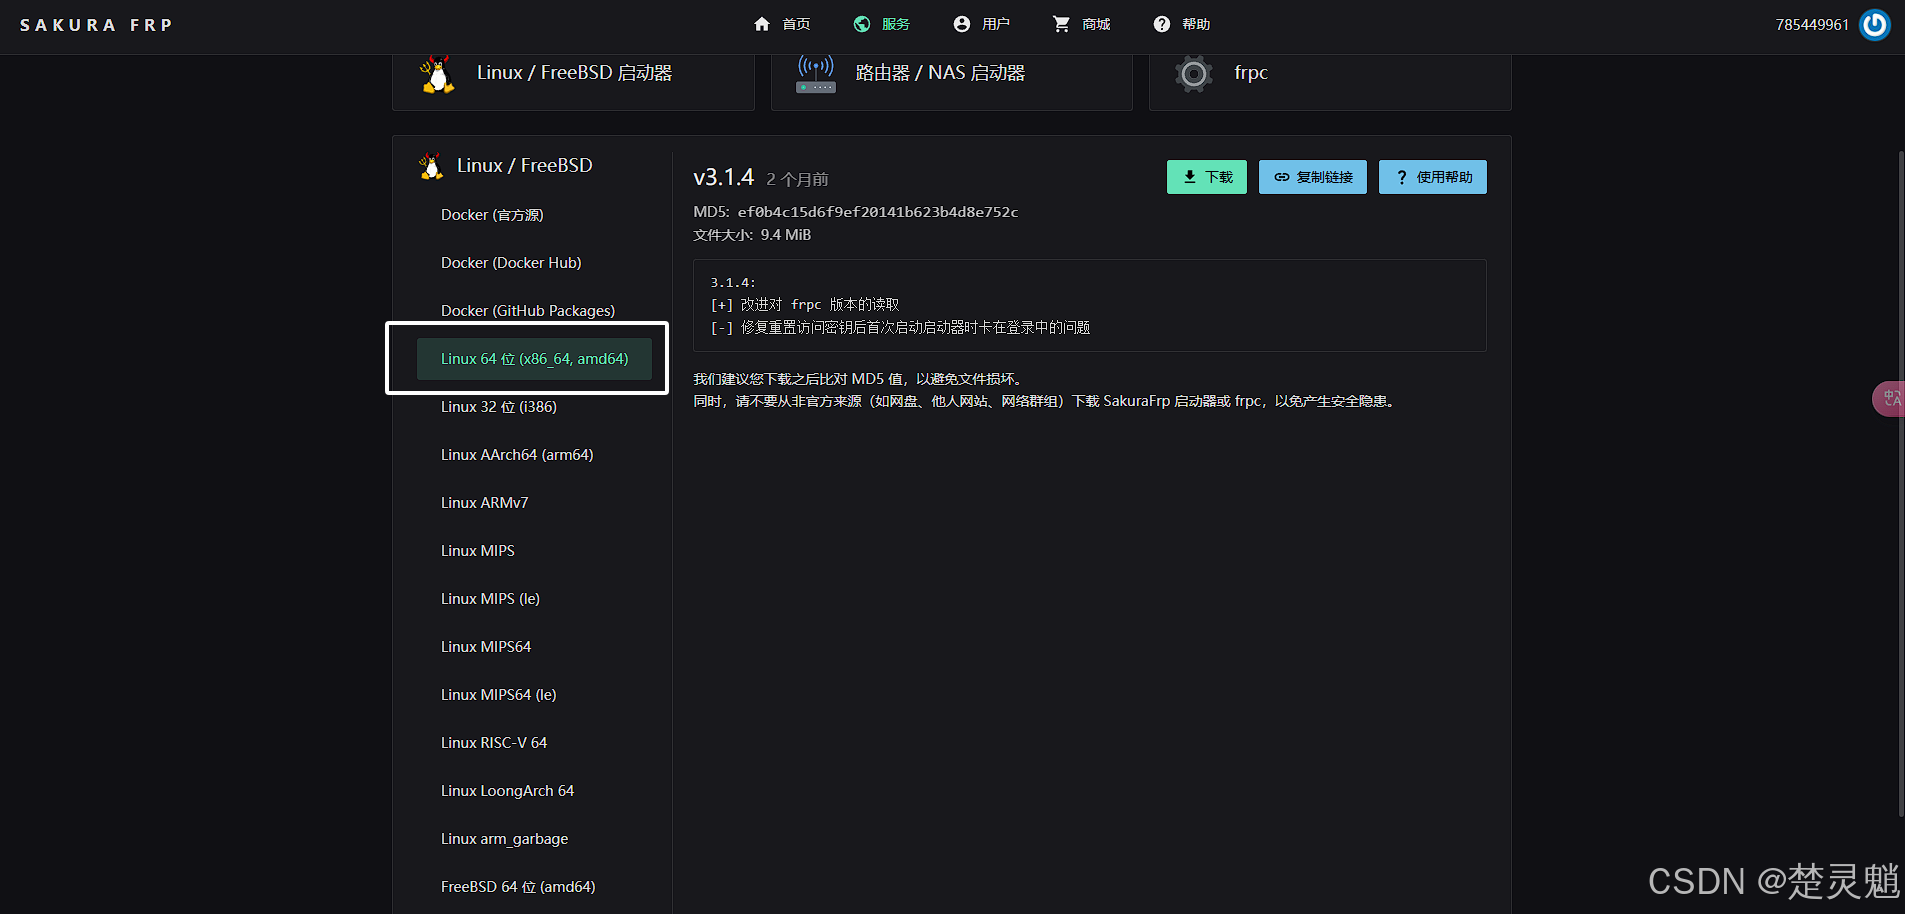Click the Tux penguin icon in the launcher card

(437, 74)
